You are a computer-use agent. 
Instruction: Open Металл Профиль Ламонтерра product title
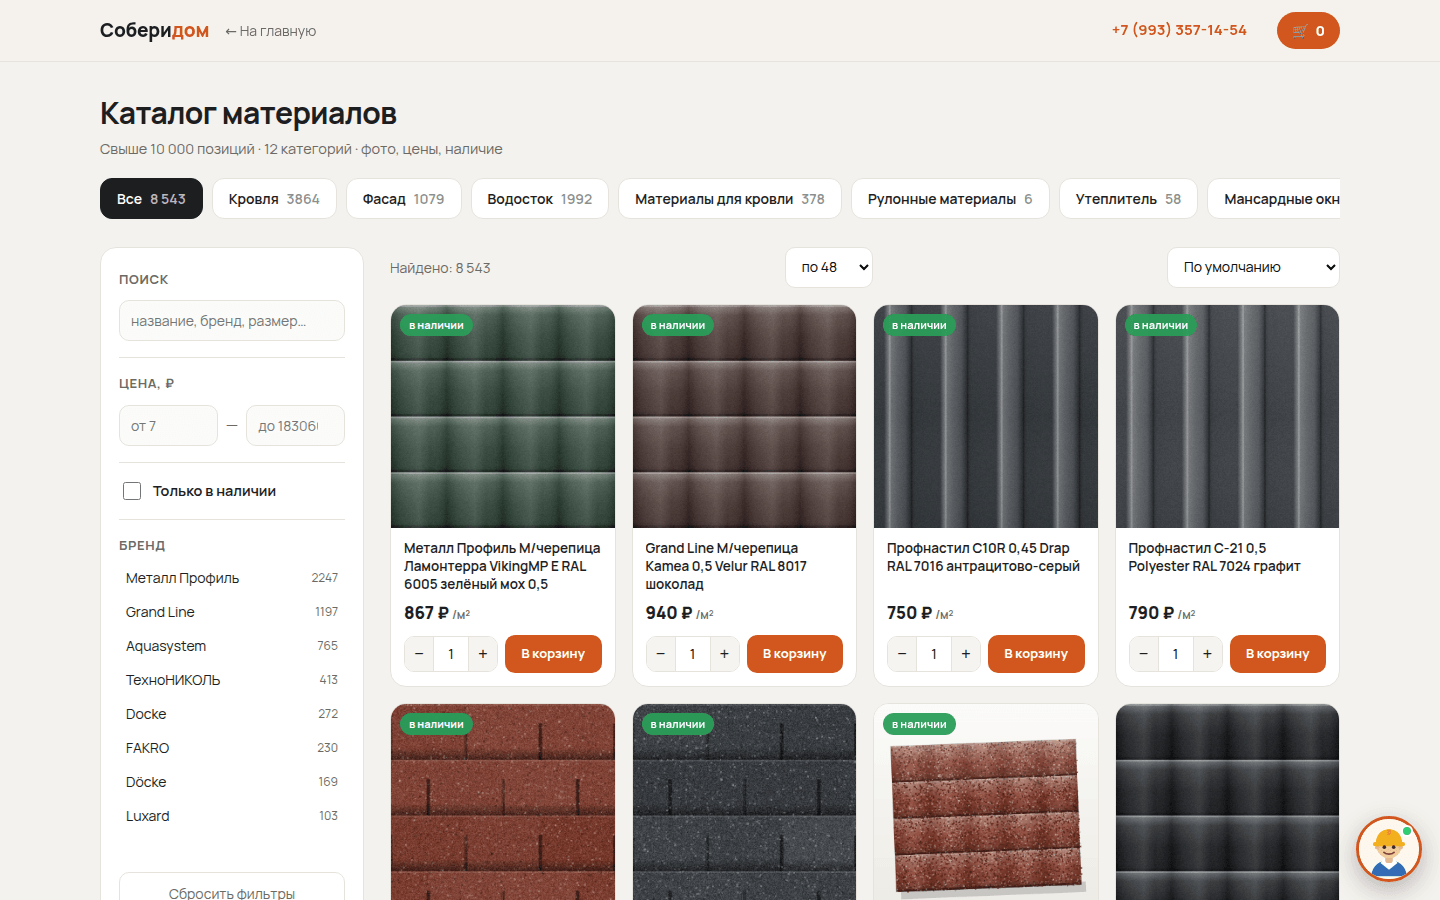(x=502, y=566)
